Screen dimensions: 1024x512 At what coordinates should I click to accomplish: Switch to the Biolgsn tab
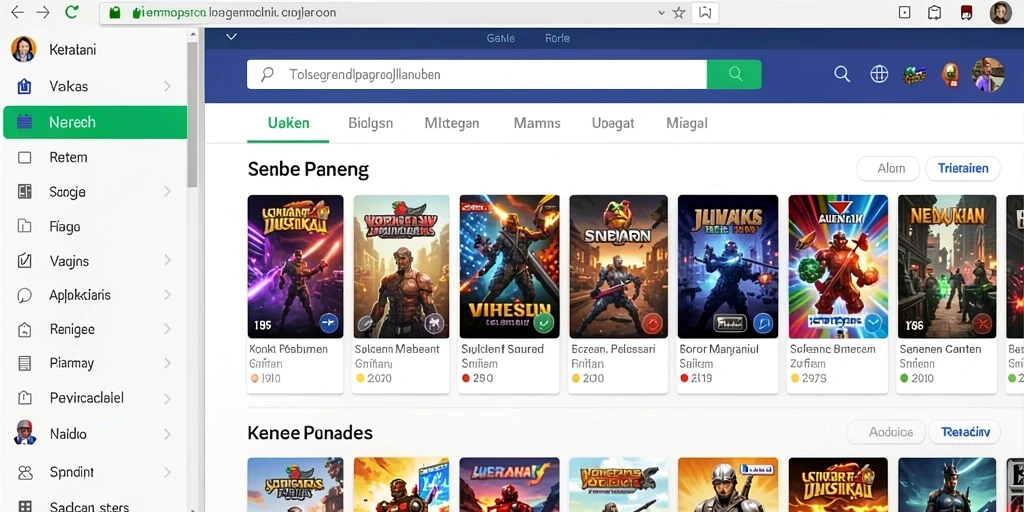point(371,123)
